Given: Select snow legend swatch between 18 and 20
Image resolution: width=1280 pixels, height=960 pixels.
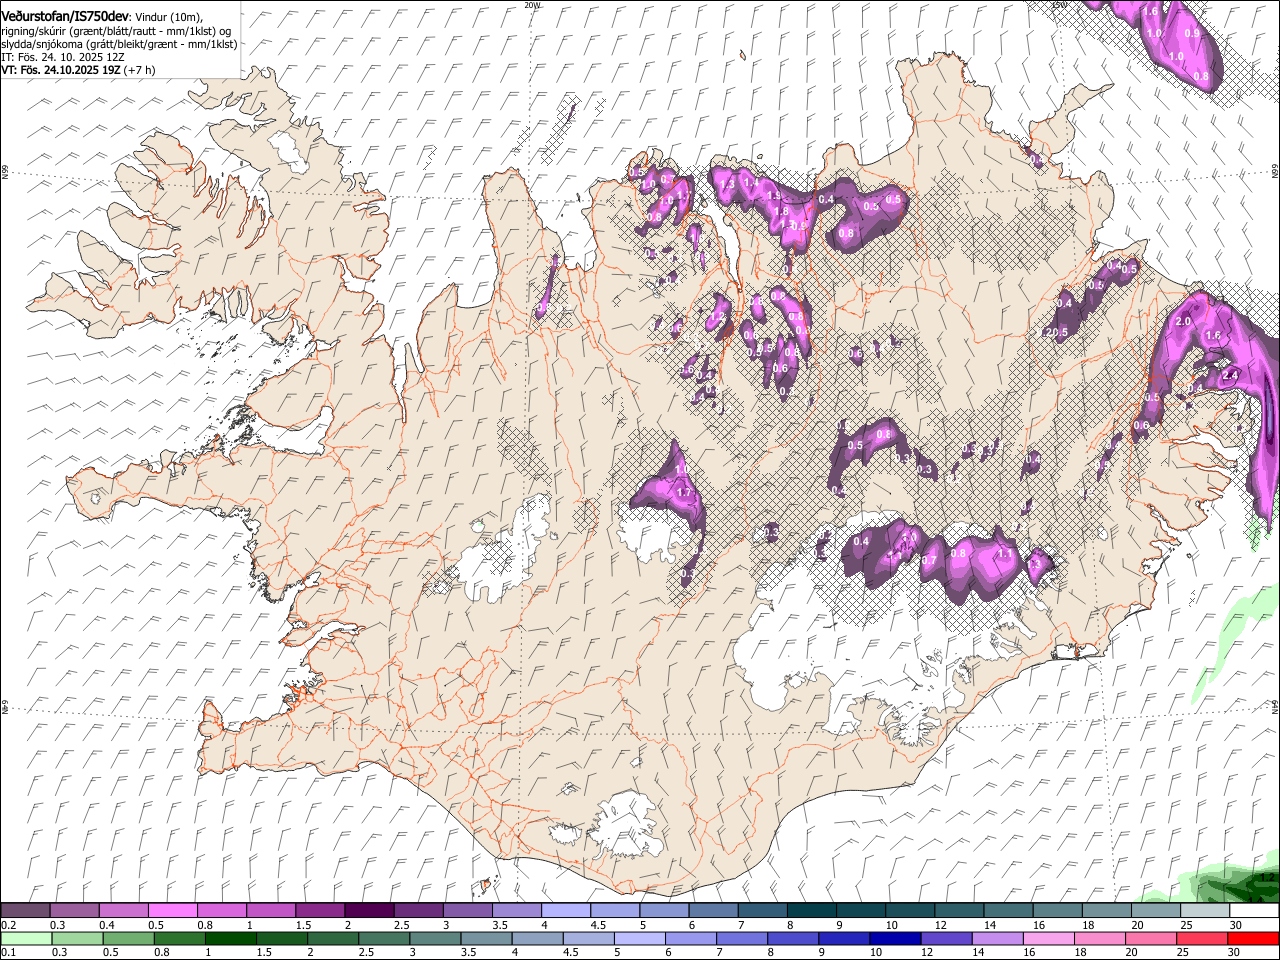Looking at the screenshot, I should tap(1106, 911).
